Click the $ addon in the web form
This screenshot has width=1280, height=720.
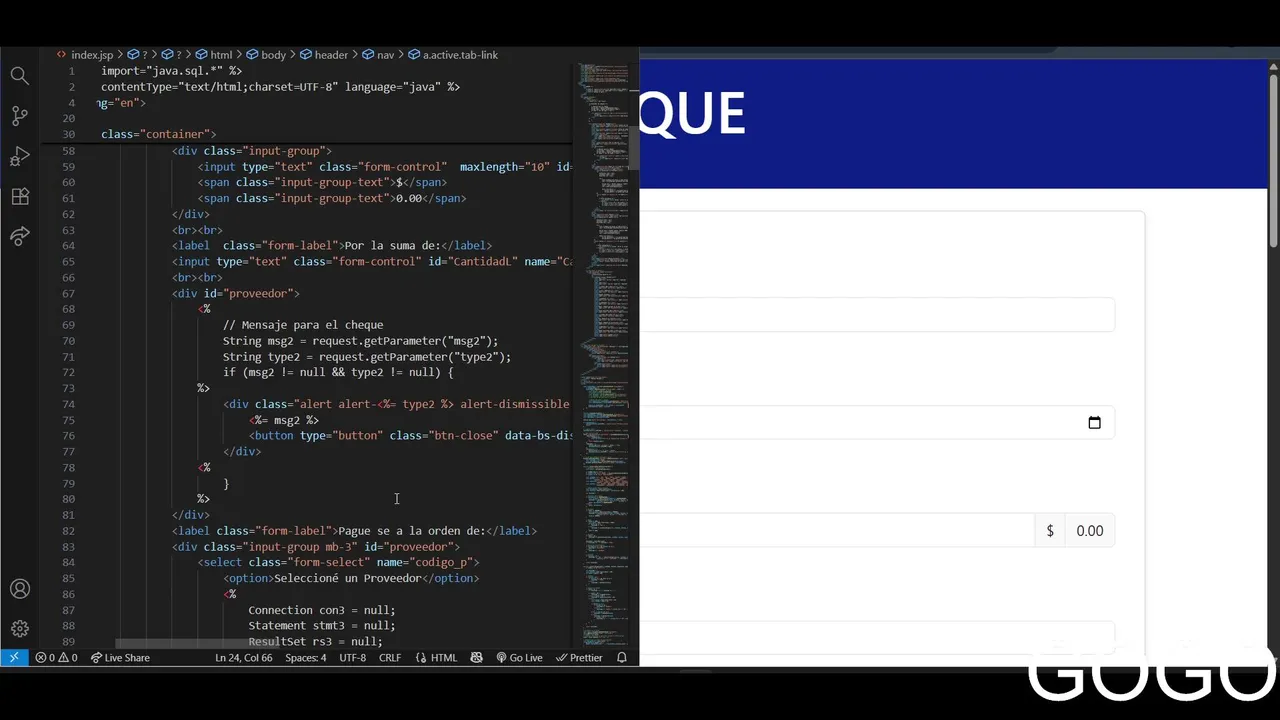1050,531
